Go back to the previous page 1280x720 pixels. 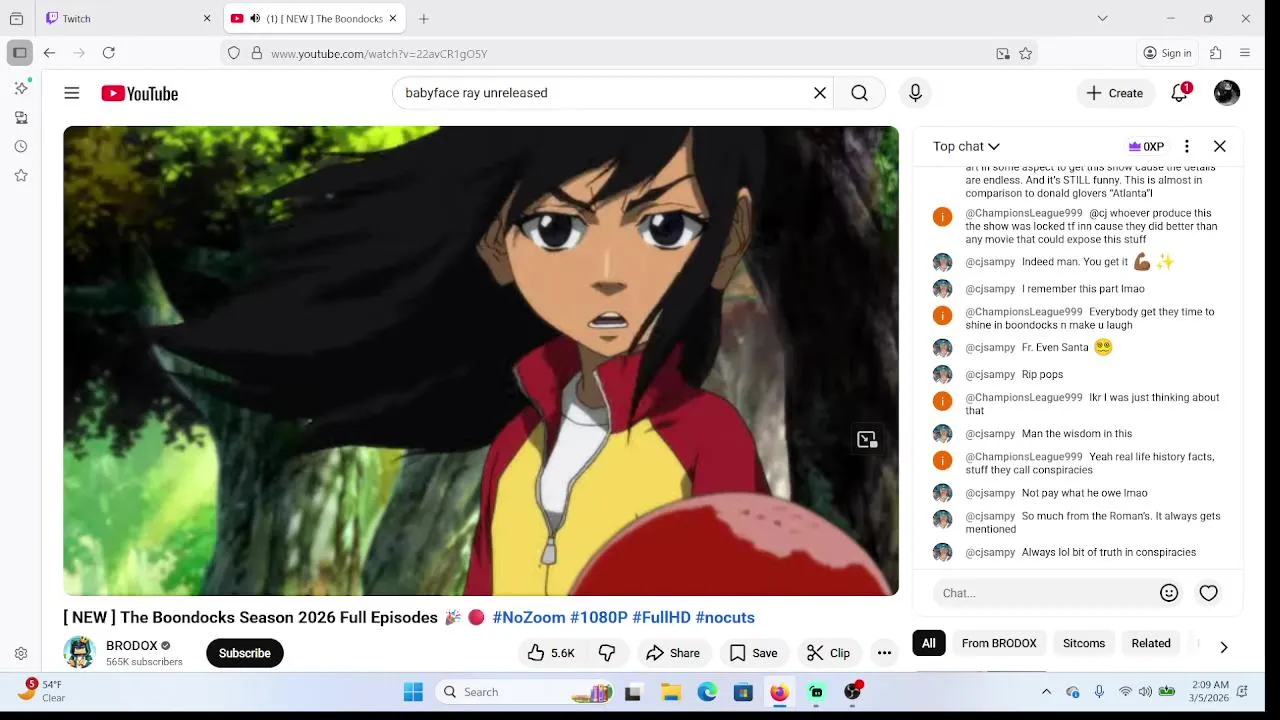49,53
